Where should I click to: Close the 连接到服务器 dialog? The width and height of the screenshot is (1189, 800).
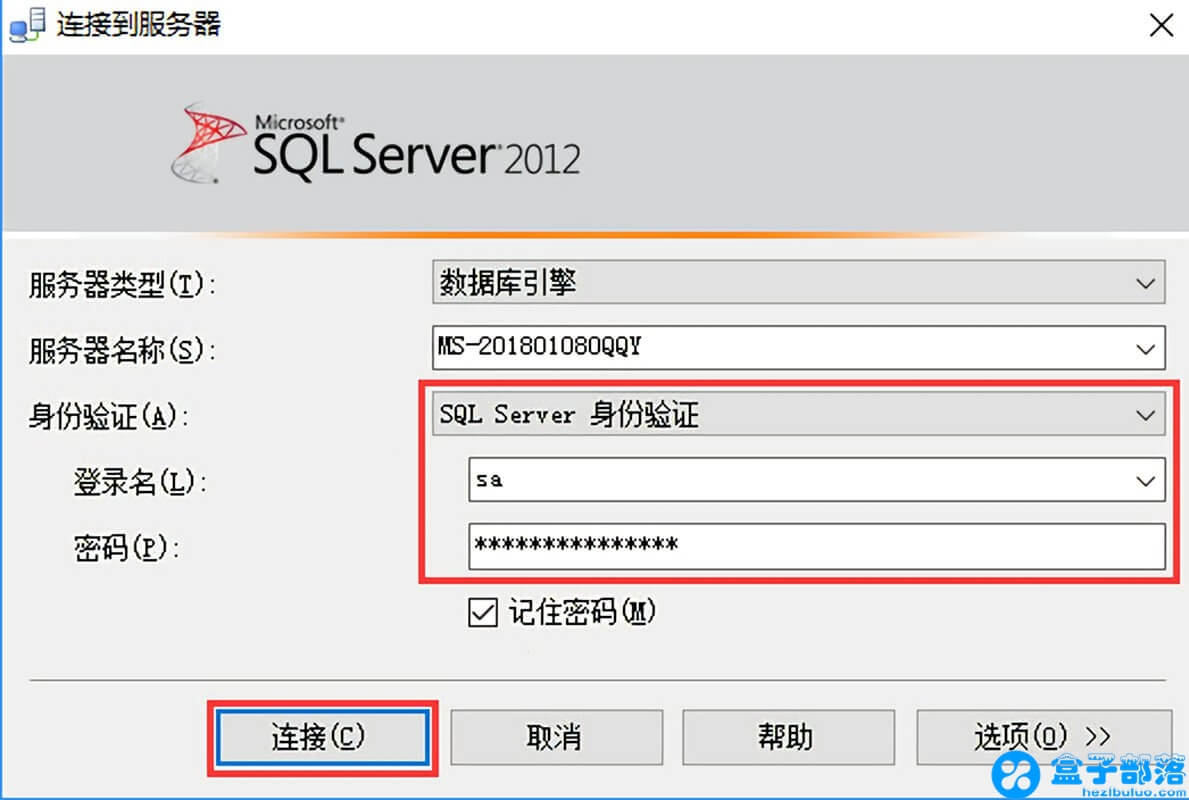pyautogui.click(x=1161, y=25)
